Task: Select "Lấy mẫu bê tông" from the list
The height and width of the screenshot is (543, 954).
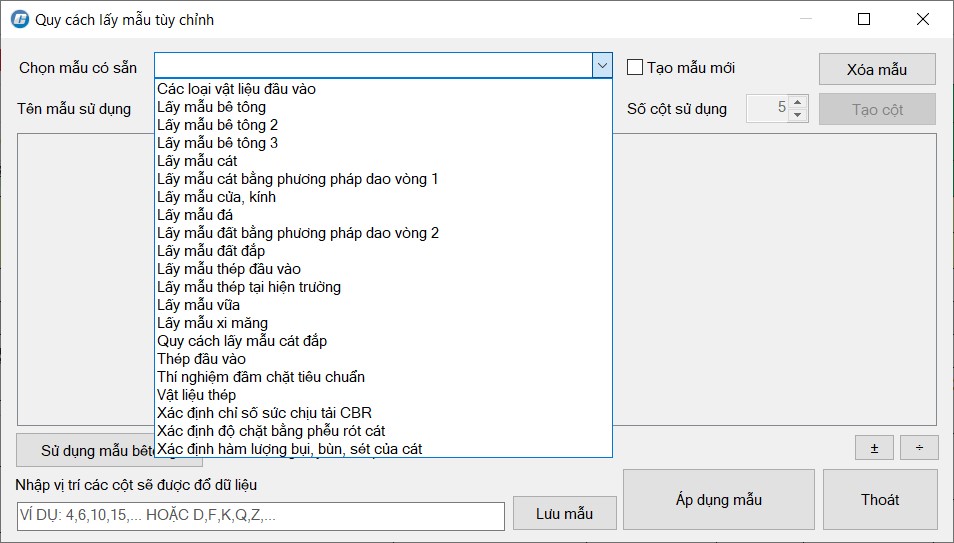Action: (x=211, y=107)
